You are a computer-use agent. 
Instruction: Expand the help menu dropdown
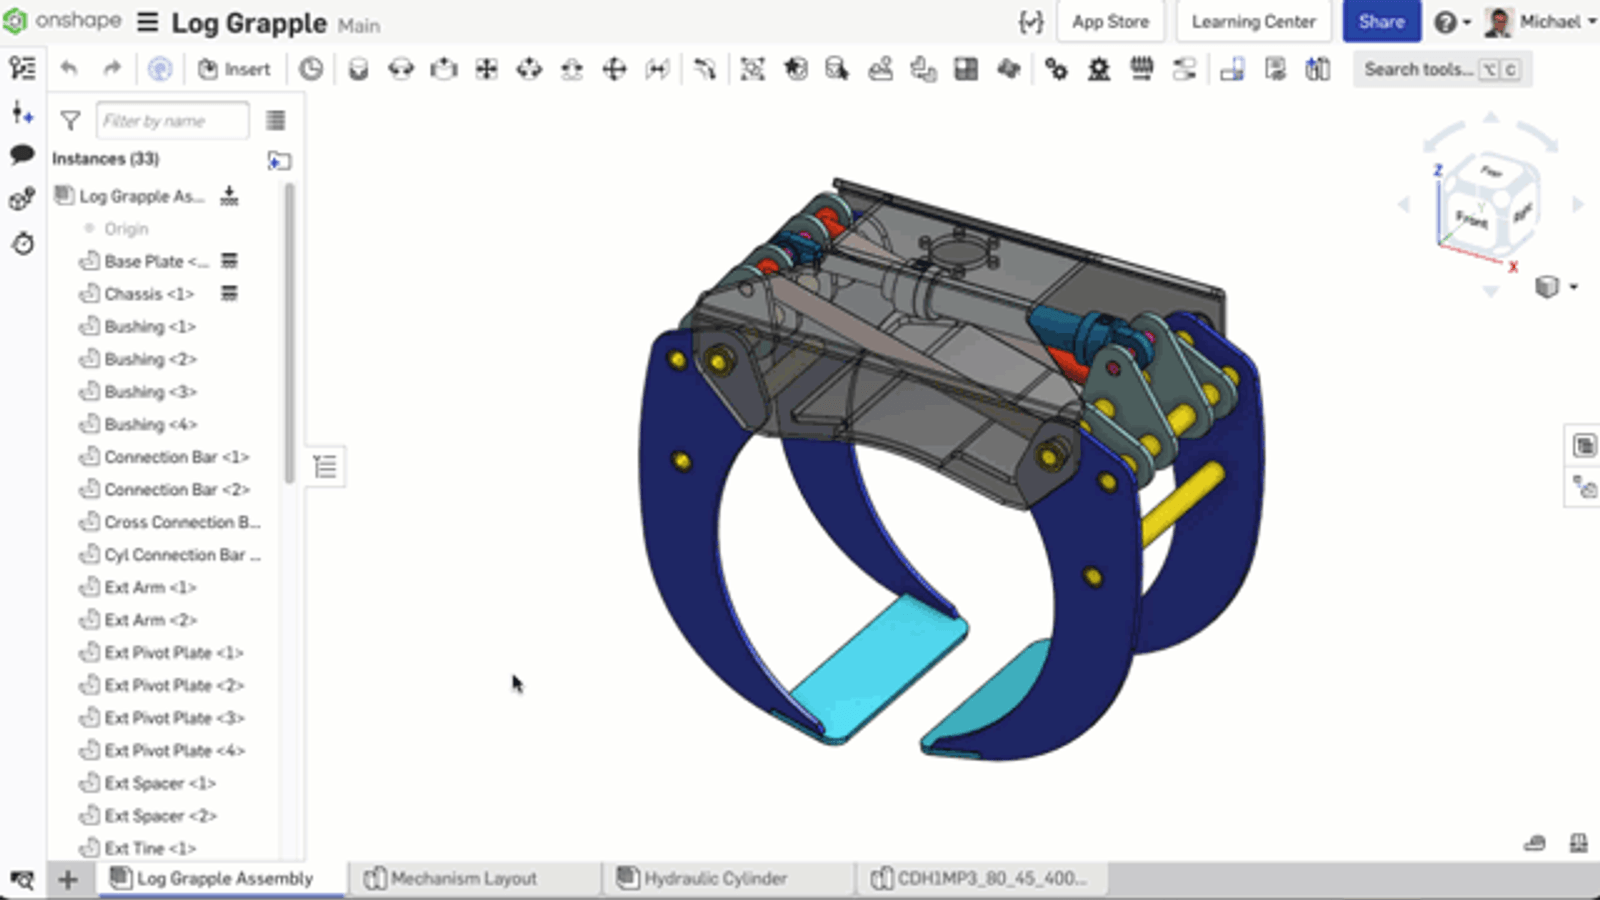coord(1452,22)
